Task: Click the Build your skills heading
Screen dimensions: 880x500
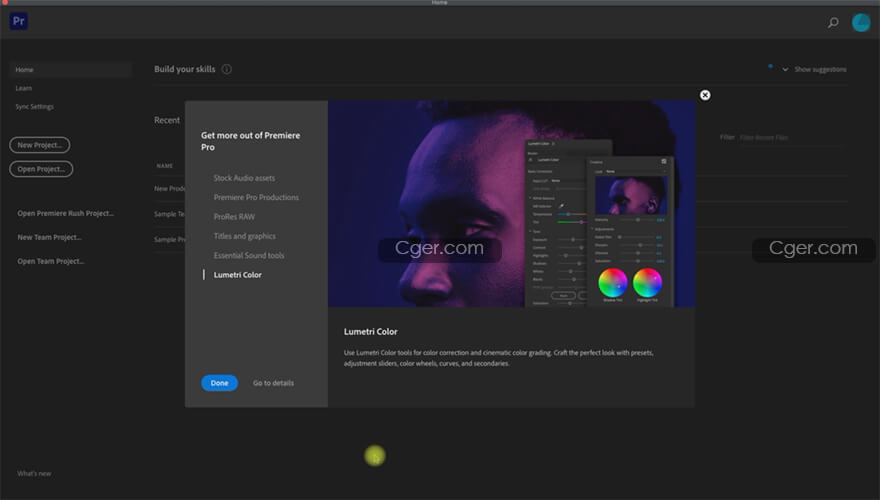Action: pos(185,69)
